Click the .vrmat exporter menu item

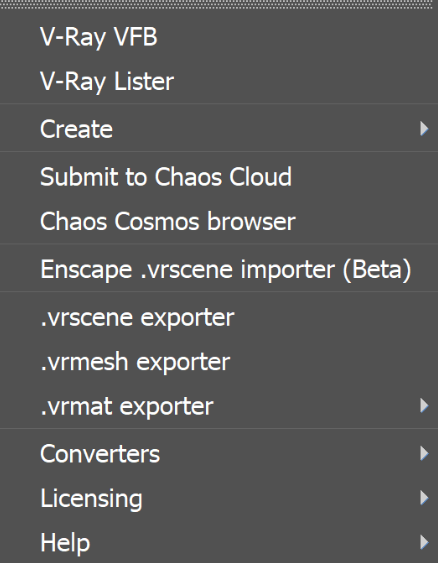(219, 406)
